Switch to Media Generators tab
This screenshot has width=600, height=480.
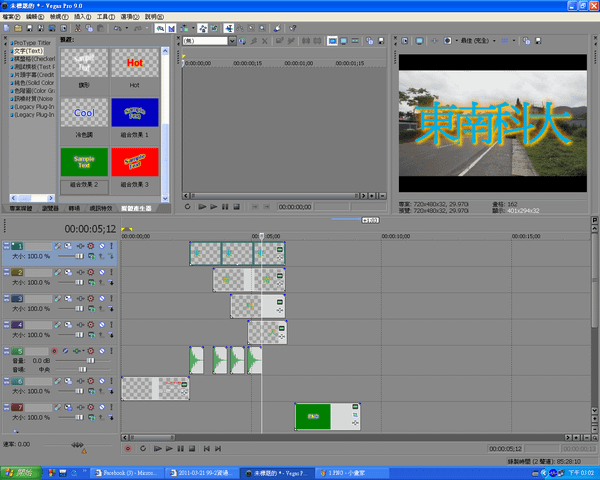pyautogui.click(x=136, y=208)
